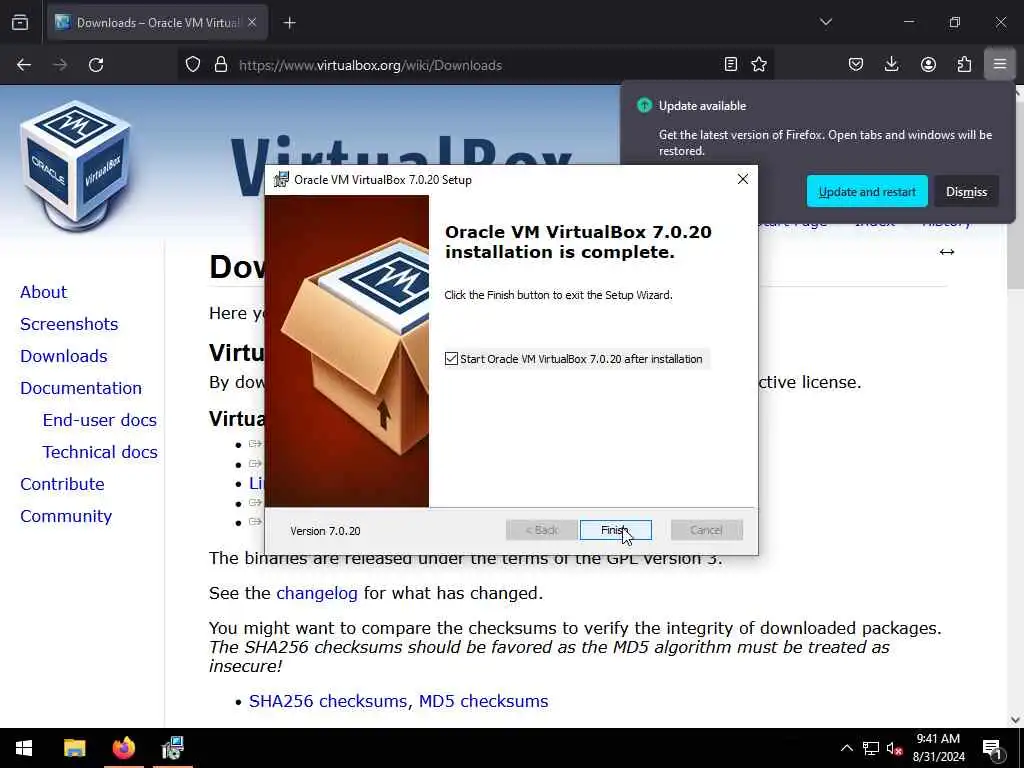Open the Documentation sidebar link
The width and height of the screenshot is (1024, 768).
tap(81, 388)
